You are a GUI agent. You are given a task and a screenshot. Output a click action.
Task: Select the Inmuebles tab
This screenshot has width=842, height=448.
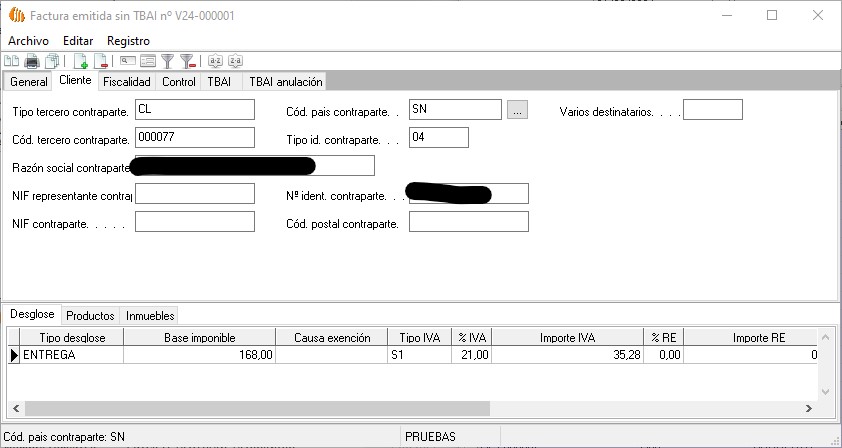point(150,316)
